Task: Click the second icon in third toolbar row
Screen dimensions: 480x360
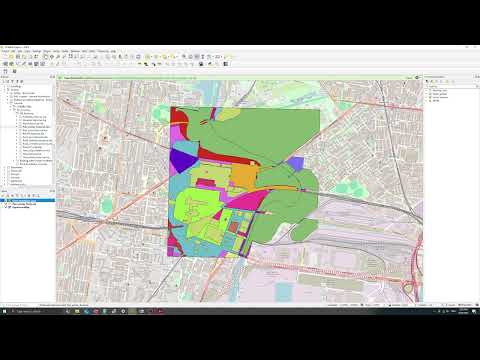Action: (14, 71)
